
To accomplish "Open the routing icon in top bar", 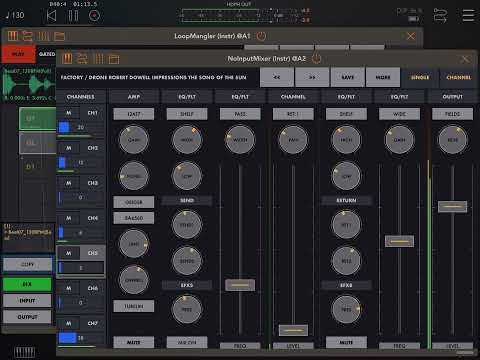I will click(x=440, y=15).
